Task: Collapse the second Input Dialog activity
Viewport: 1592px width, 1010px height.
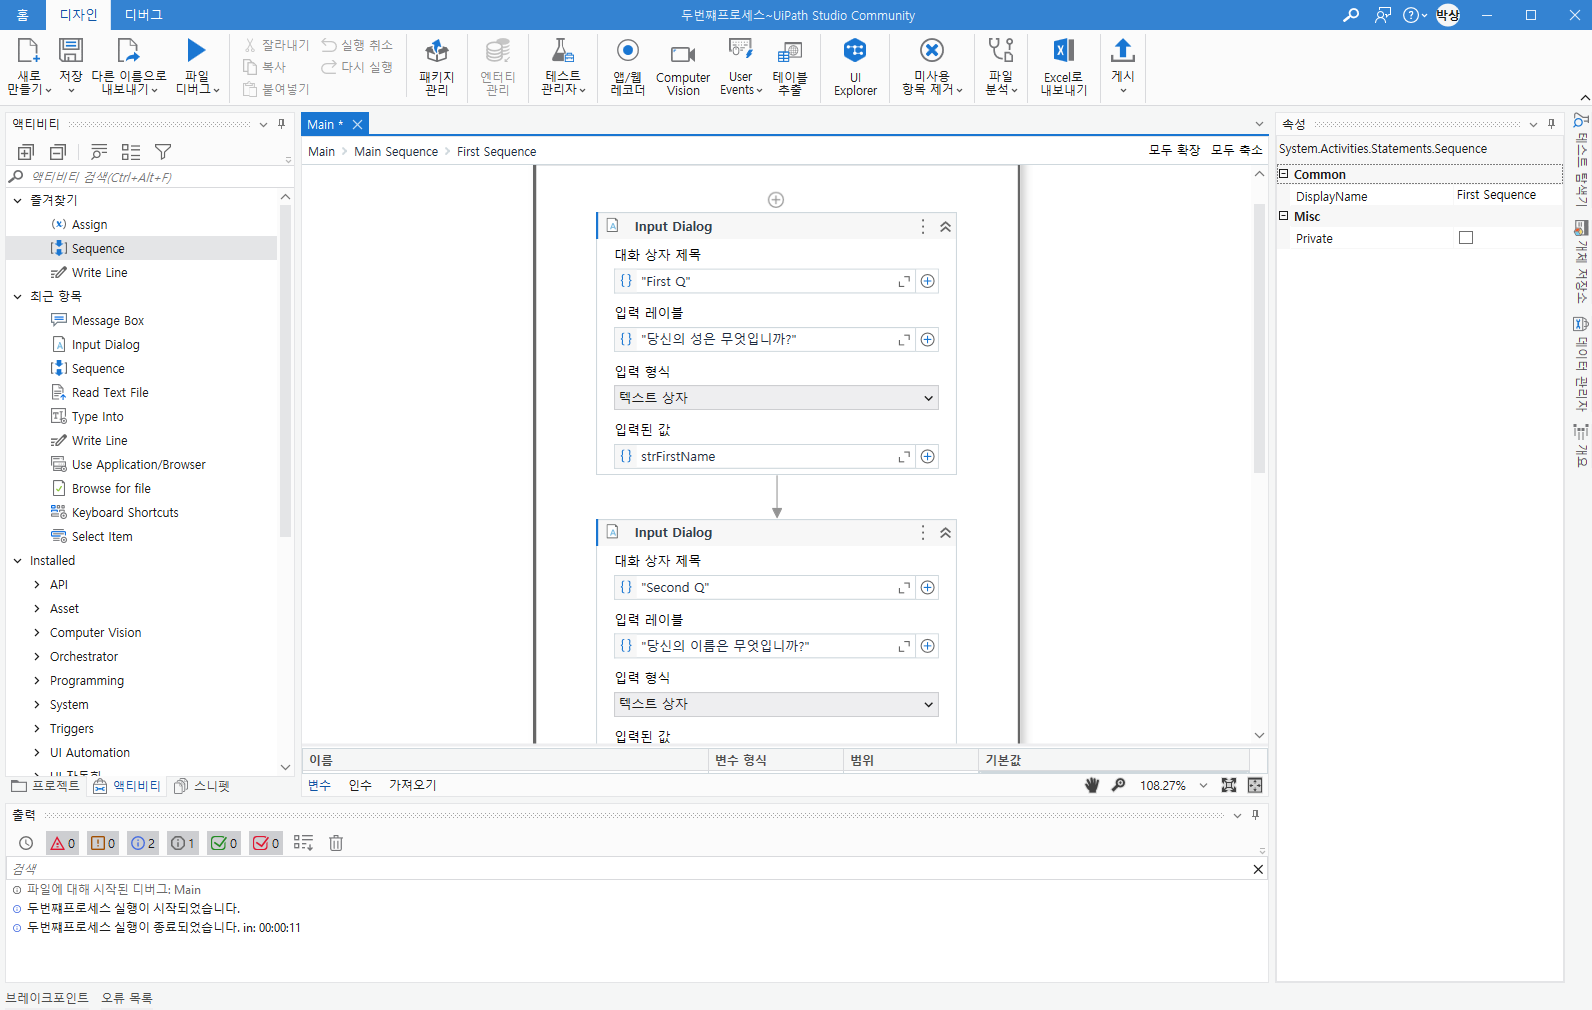Action: pos(945,533)
